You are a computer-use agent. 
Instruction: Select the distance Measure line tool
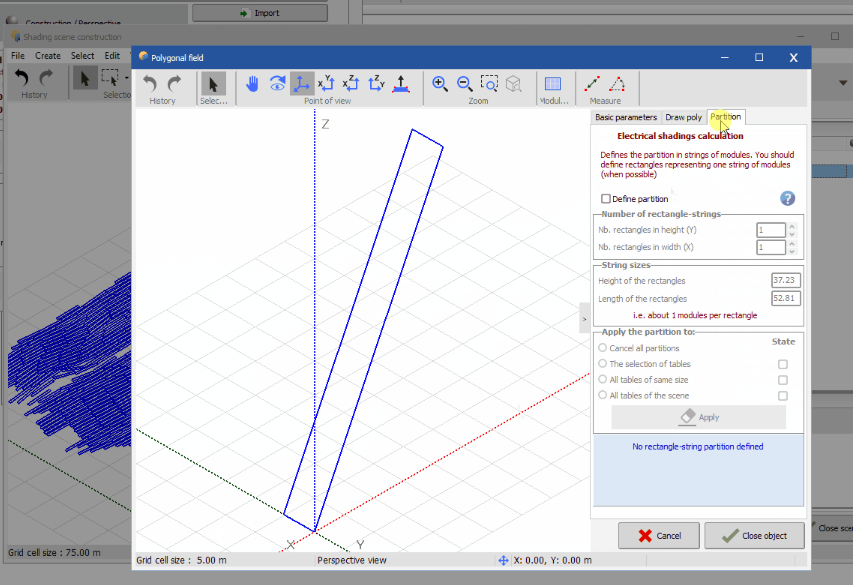[x=592, y=84]
